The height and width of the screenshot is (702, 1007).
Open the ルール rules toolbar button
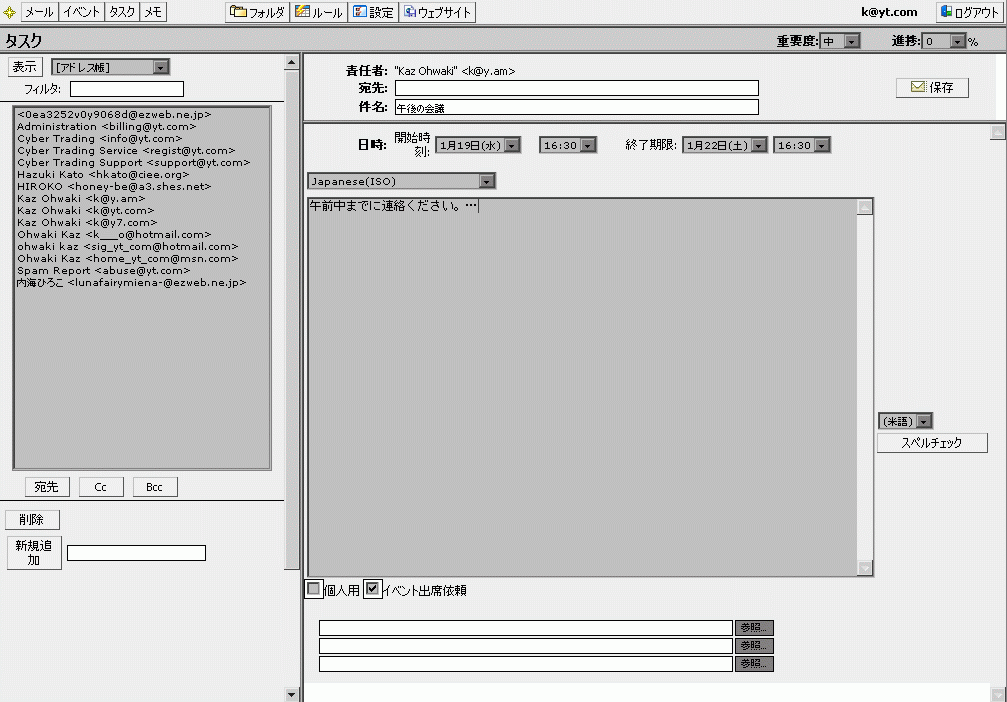coord(319,13)
